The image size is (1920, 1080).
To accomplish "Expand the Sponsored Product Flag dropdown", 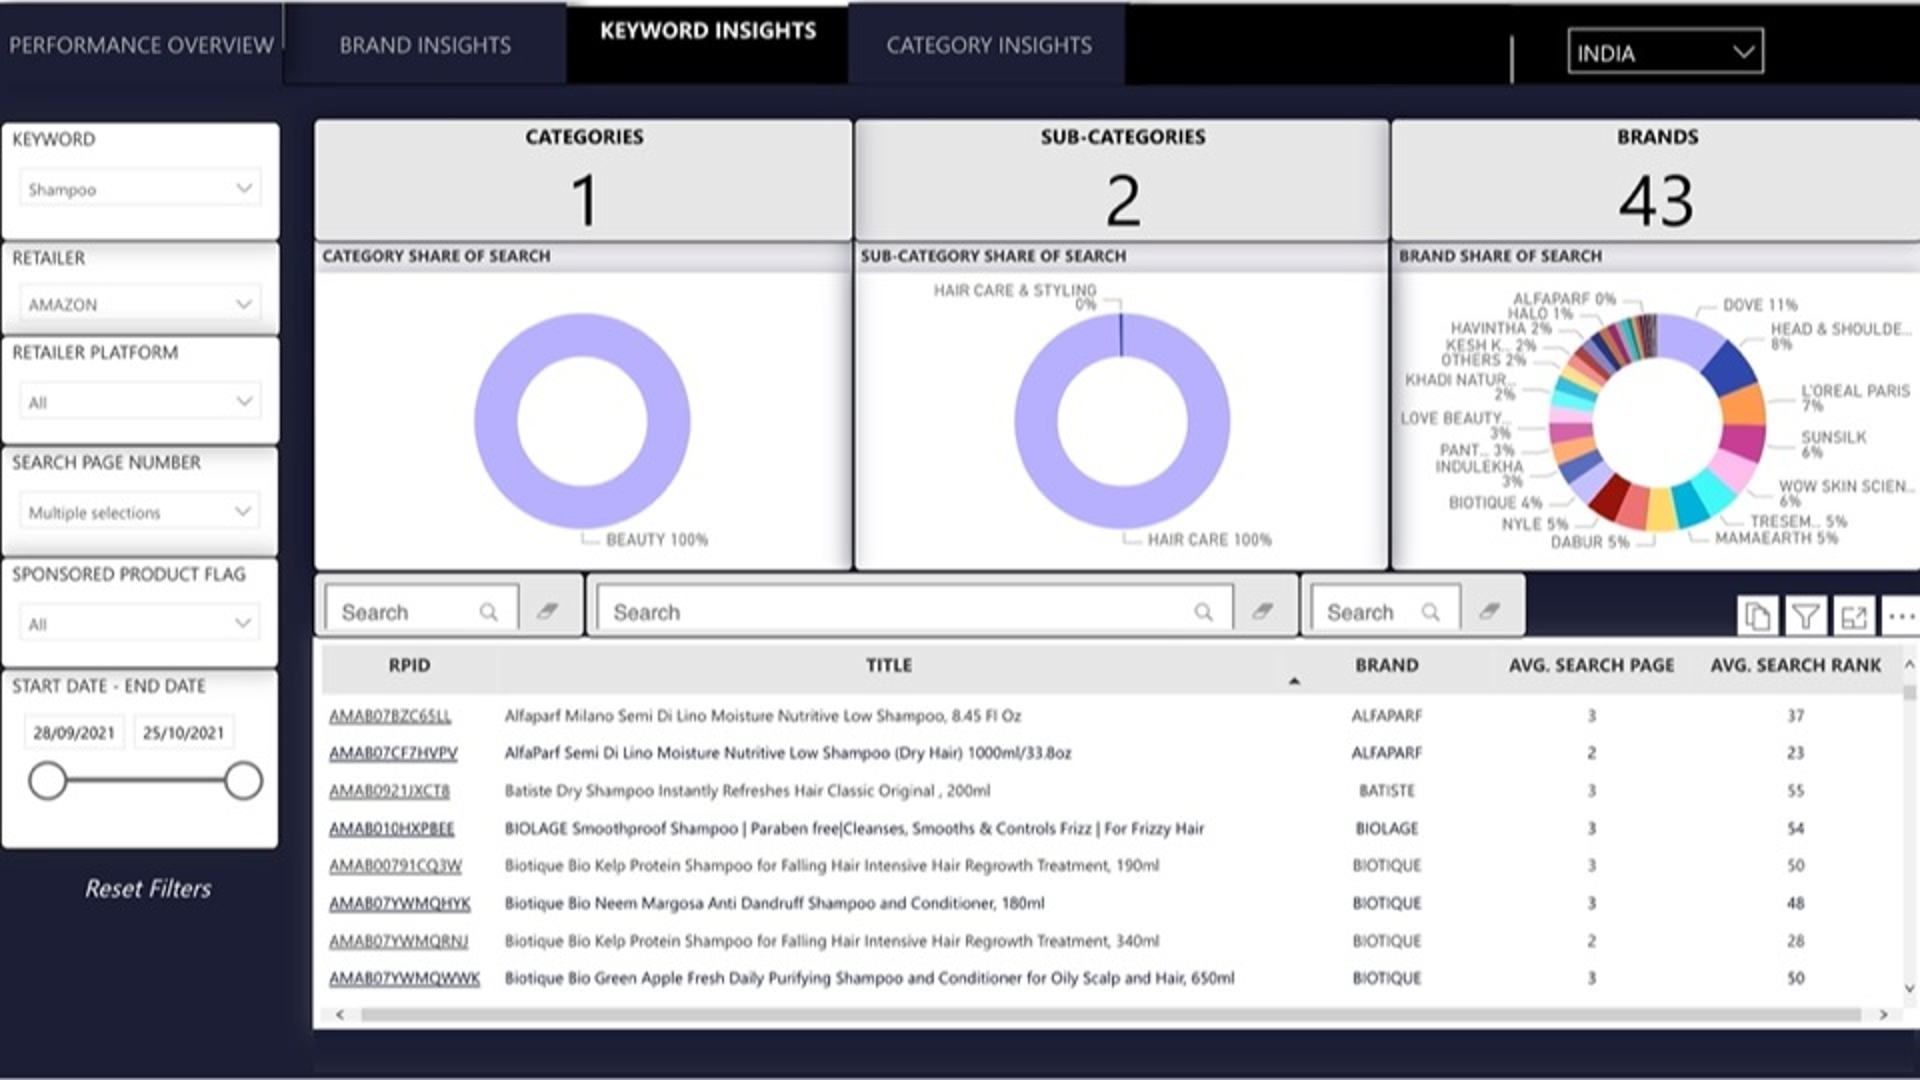I will click(x=140, y=624).
